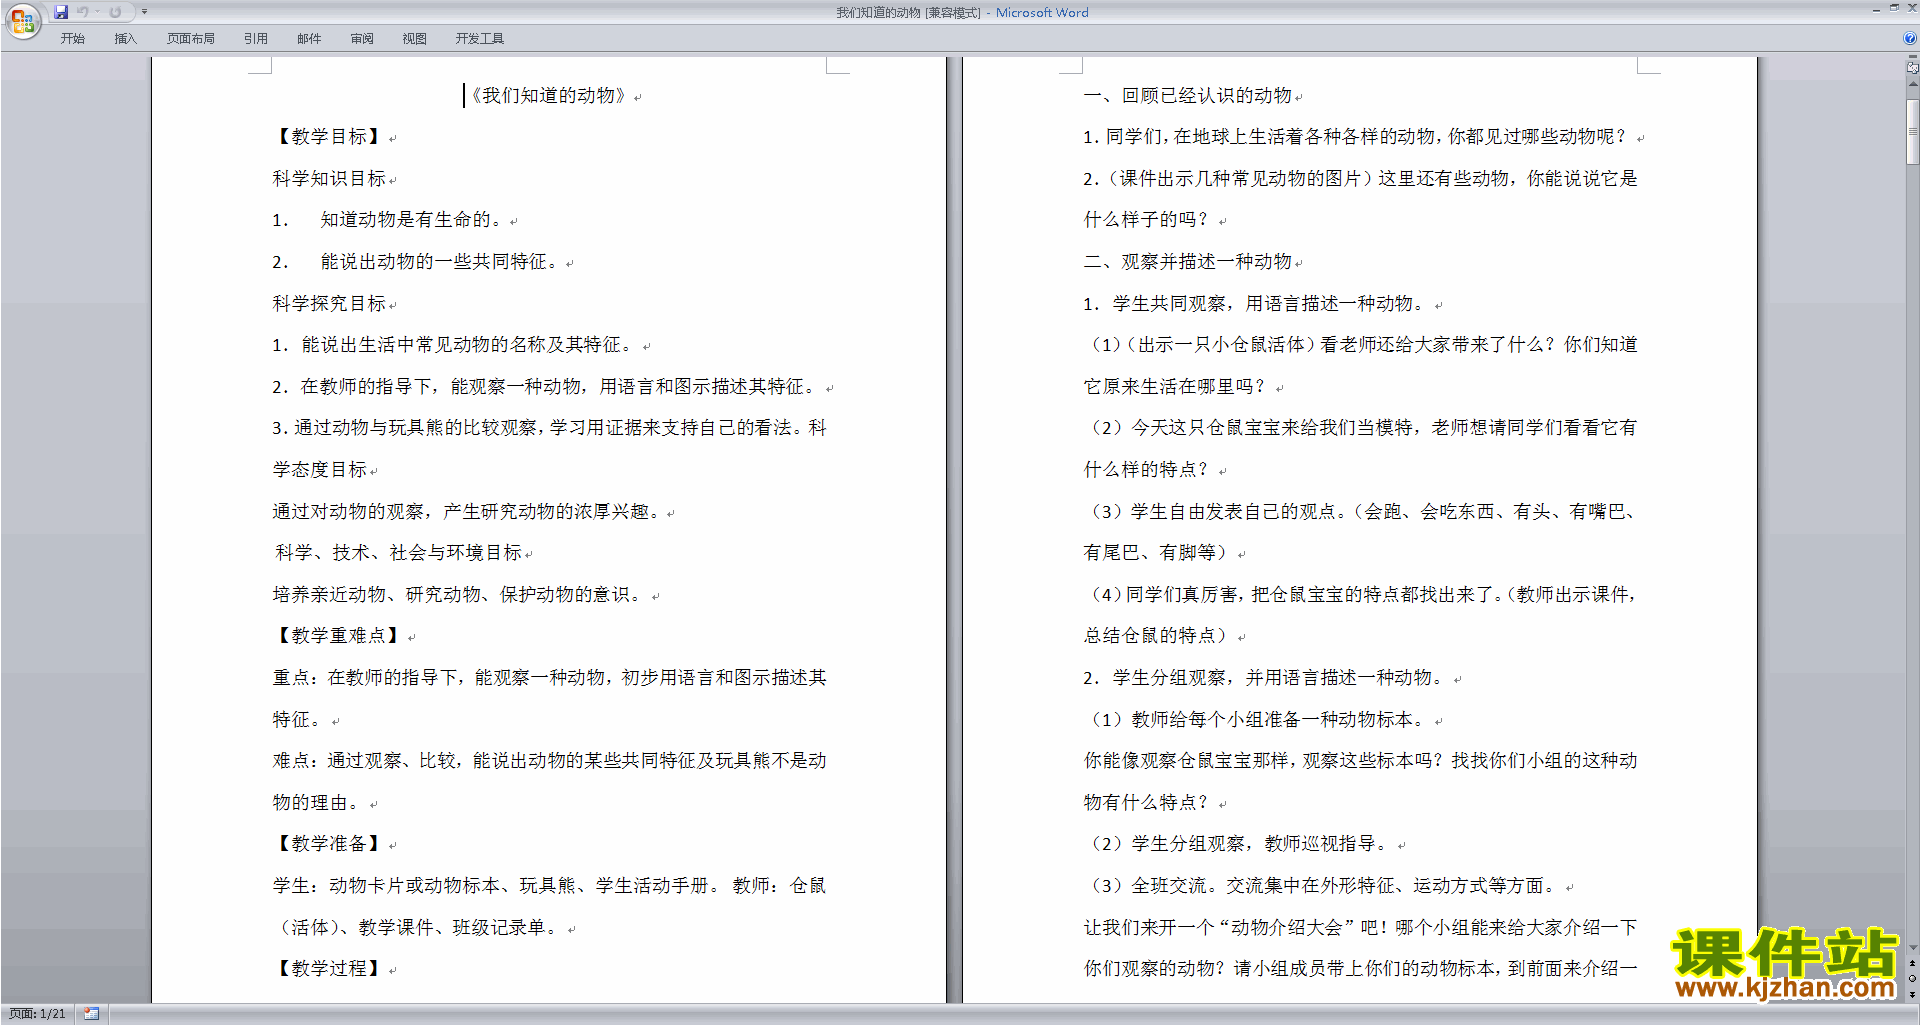Click the line 能说出动物的一些共同特征。
1920x1025 pixels.
click(x=440, y=262)
